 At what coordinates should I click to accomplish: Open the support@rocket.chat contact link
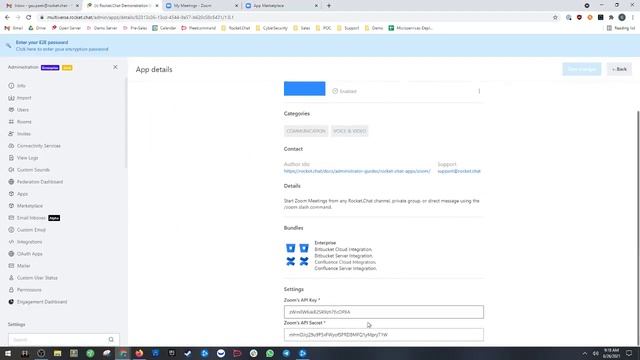459,171
